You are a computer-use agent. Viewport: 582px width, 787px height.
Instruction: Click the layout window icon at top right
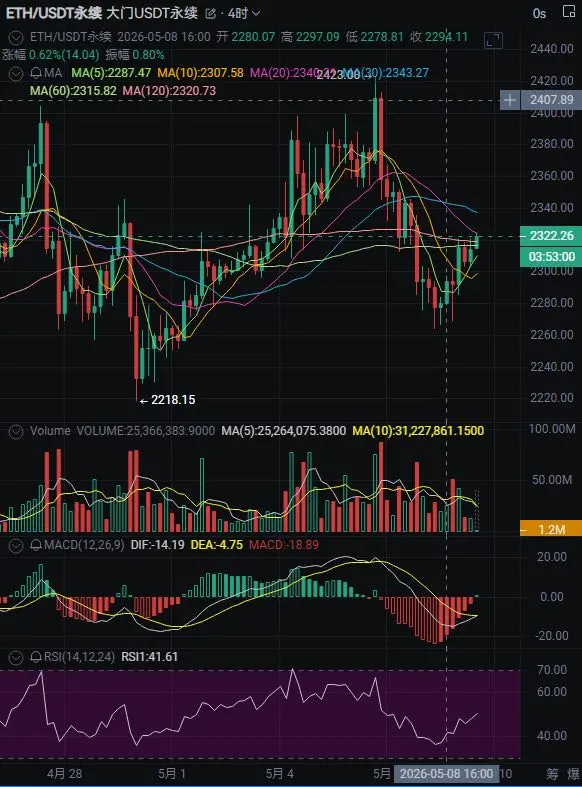(x=569, y=12)
